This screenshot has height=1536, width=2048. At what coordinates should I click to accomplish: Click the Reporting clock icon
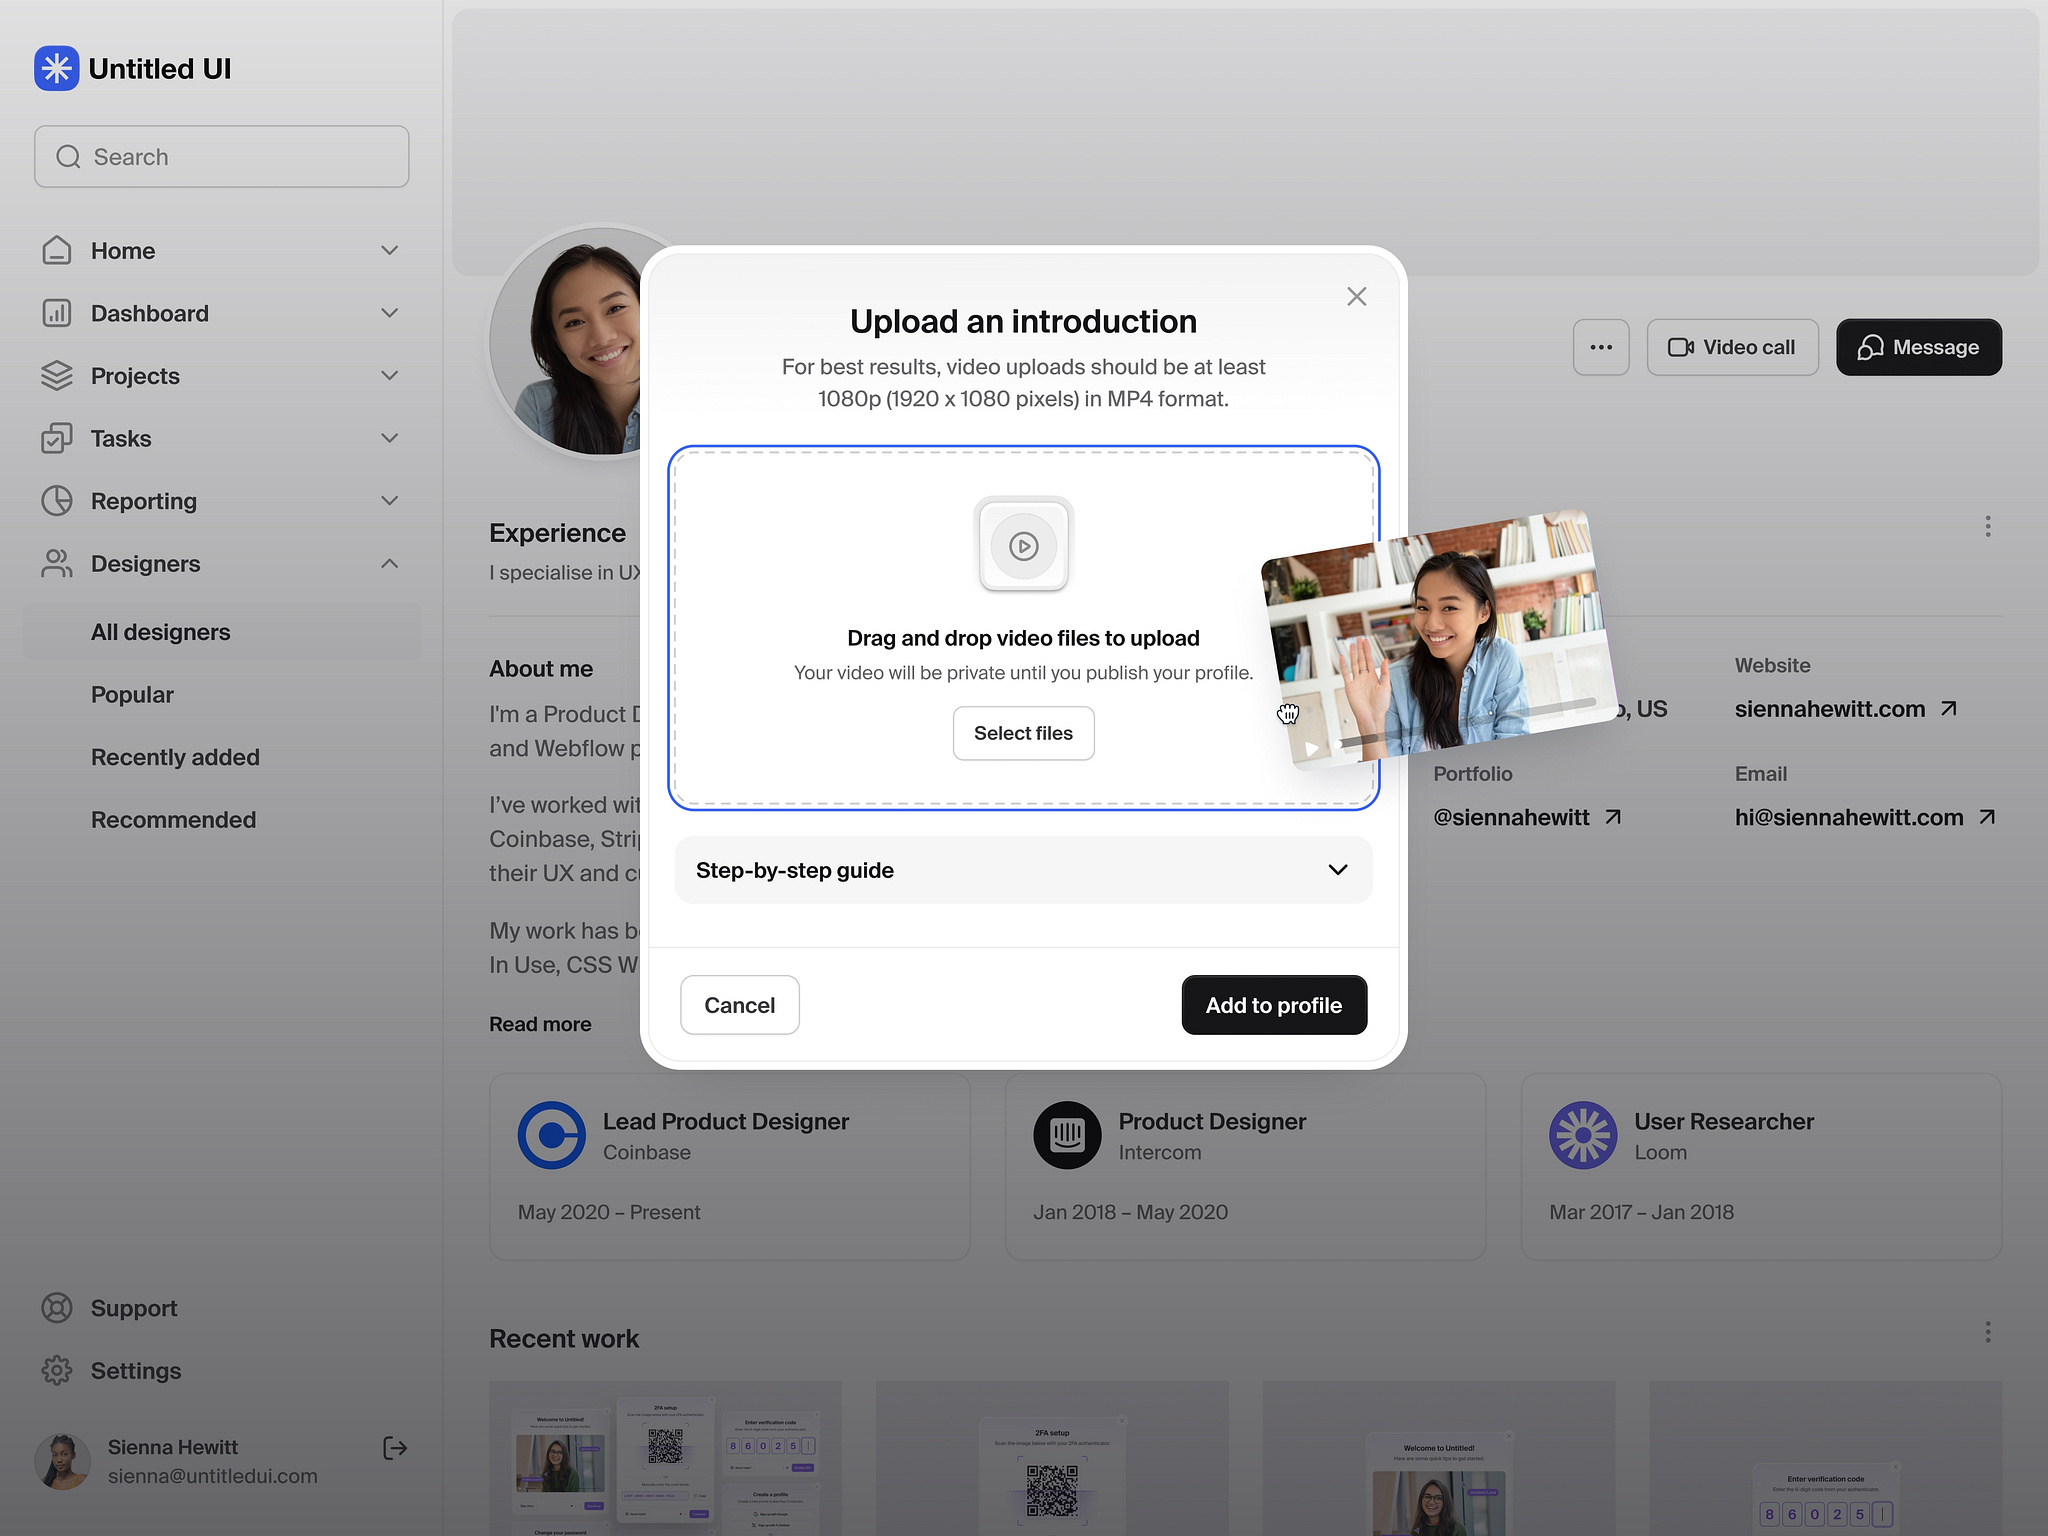[x=57, y=500]
